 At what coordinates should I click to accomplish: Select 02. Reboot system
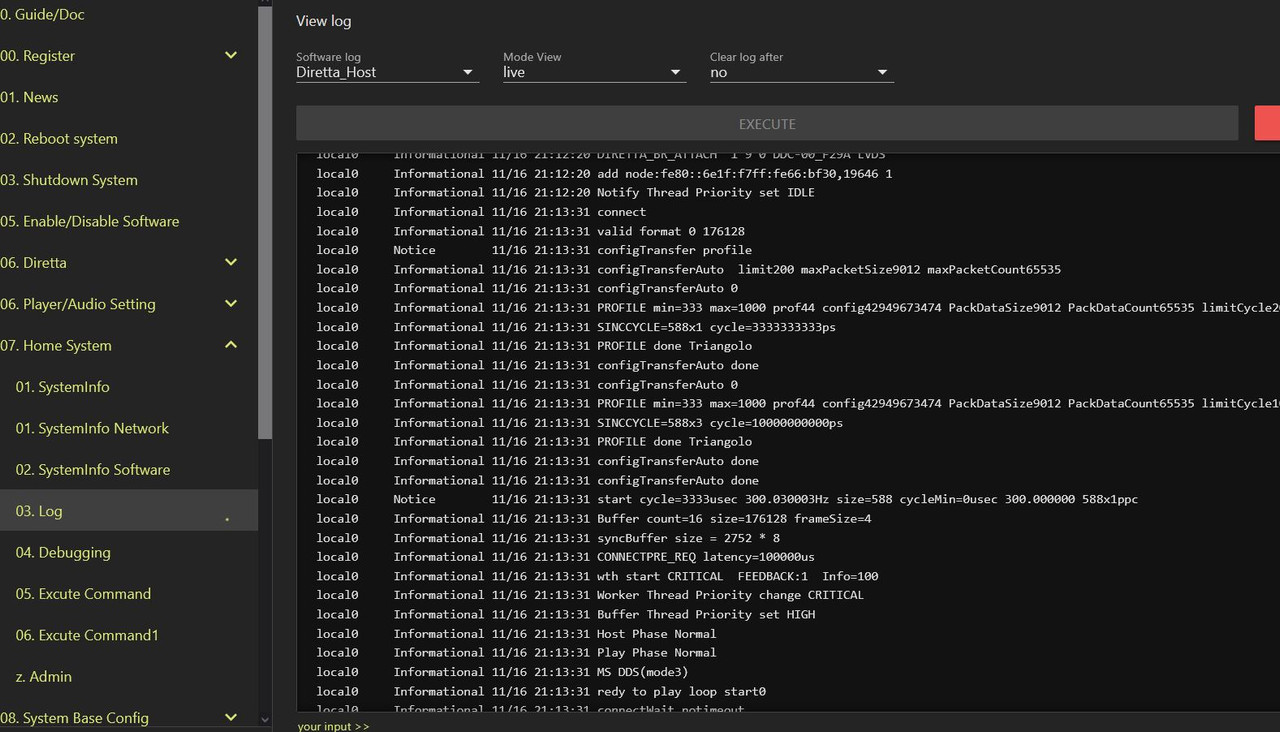59,139
